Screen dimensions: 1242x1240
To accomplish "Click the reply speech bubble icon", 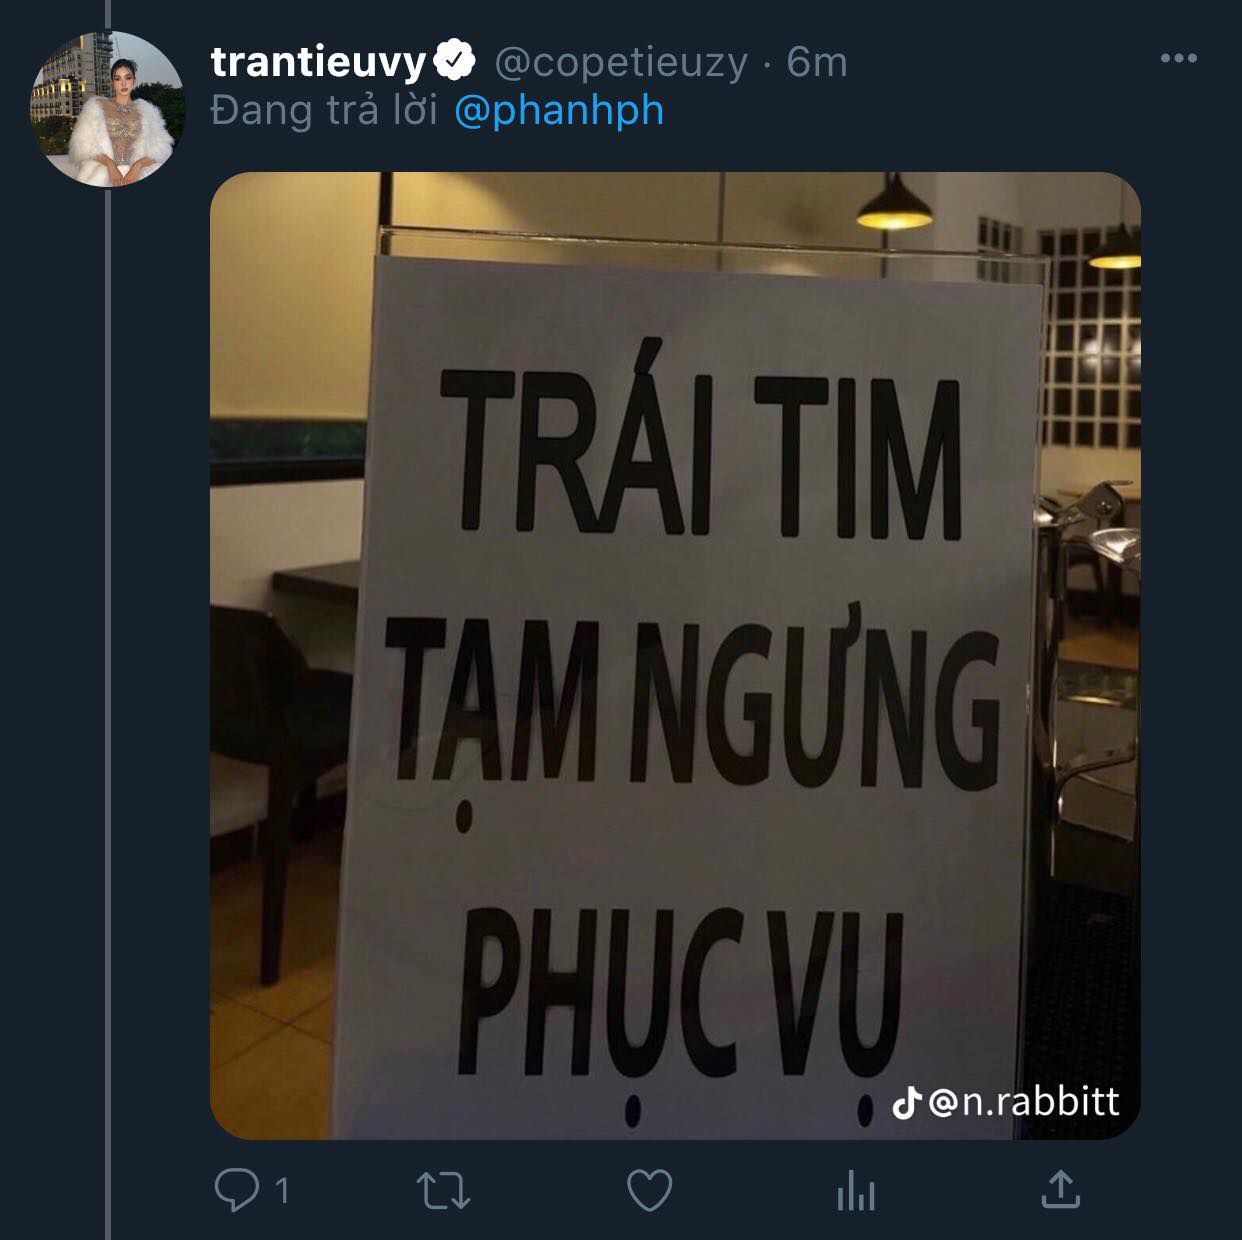I will click(236, 1190).
